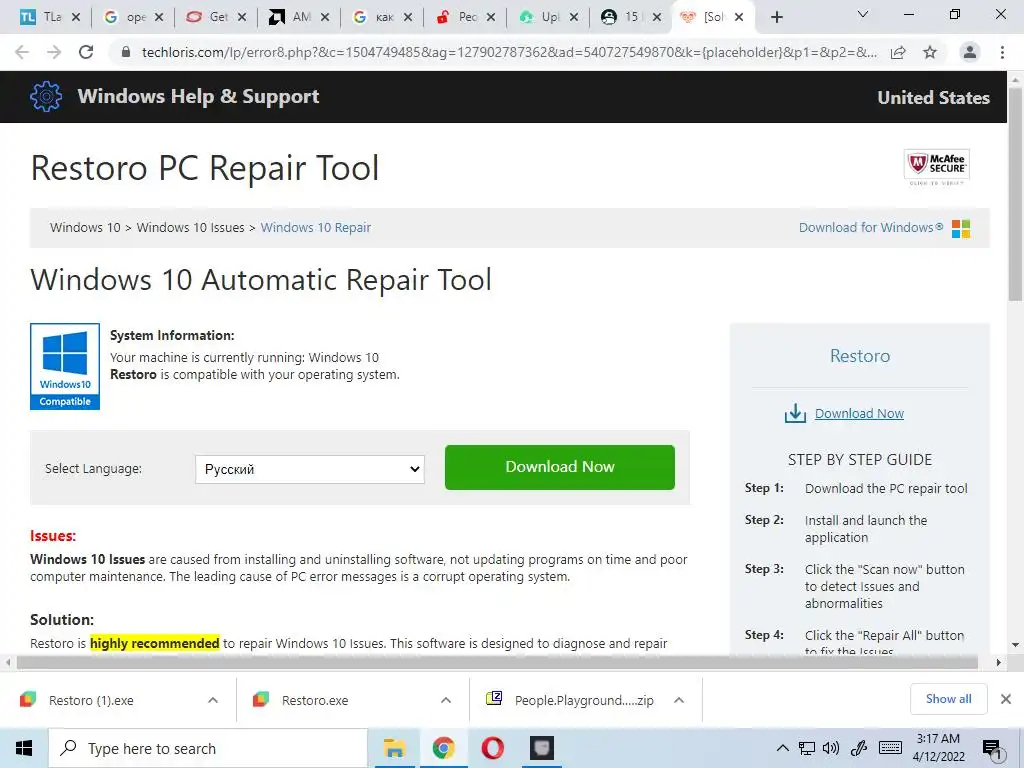Screen dimensions: 1024x768
Task: Open the tab search chevron
Action: (863, 14)
